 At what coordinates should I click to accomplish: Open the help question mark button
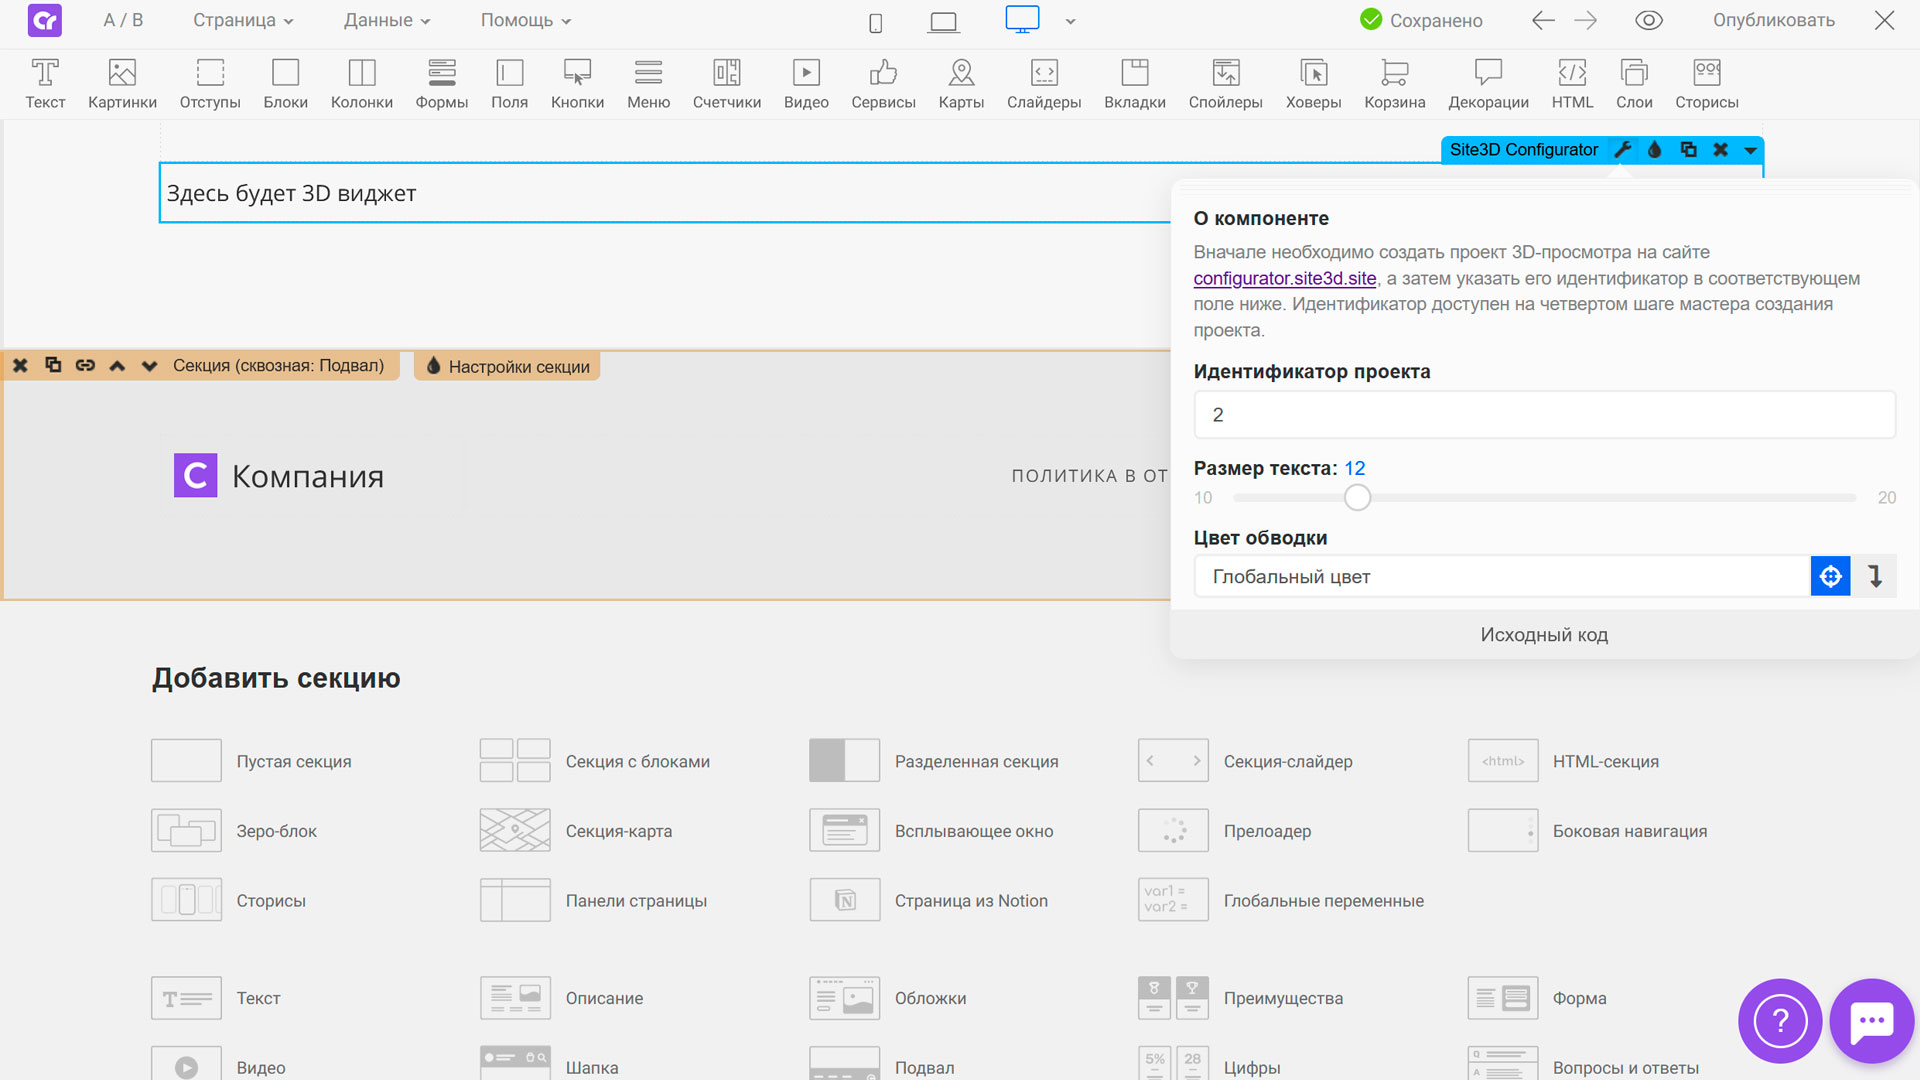click(1780, 1021)
